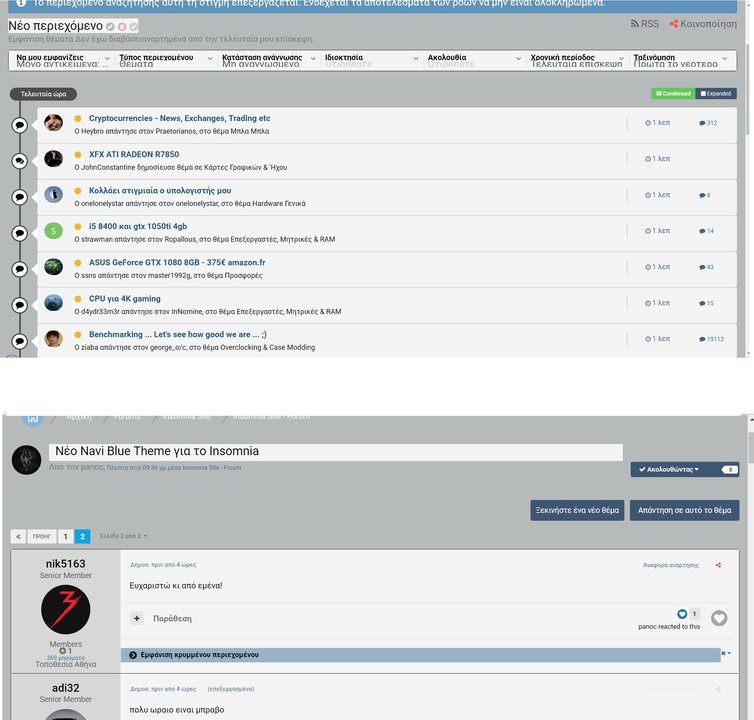Image resolution: width=754 pixels, height=720 pixels.
Task: Click the 19112 replies comment icon
Action: [702, 339]
